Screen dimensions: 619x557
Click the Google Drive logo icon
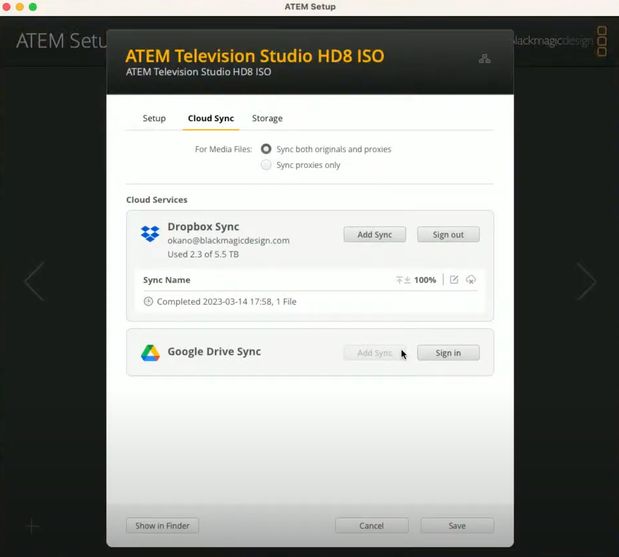(x=150, y=353)
